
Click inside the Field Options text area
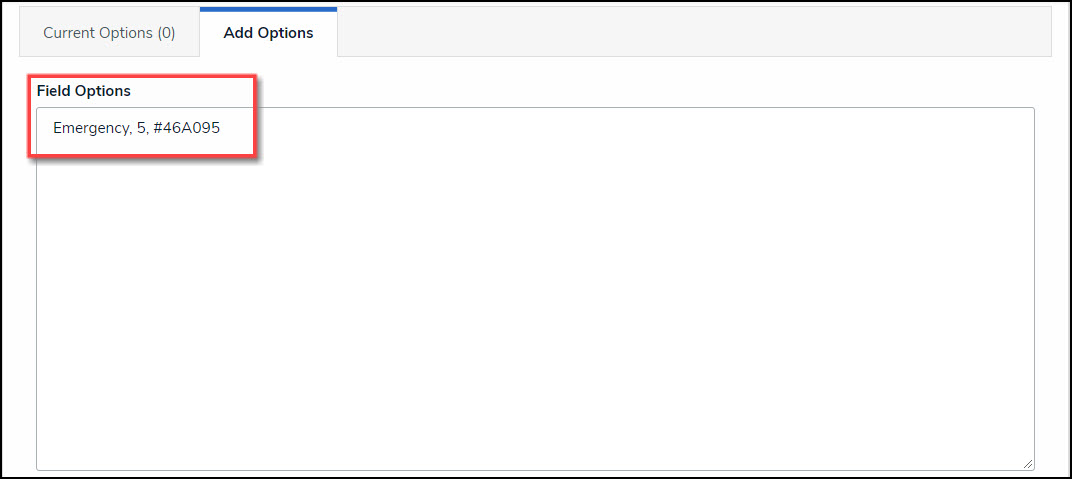tap(535, 288)
